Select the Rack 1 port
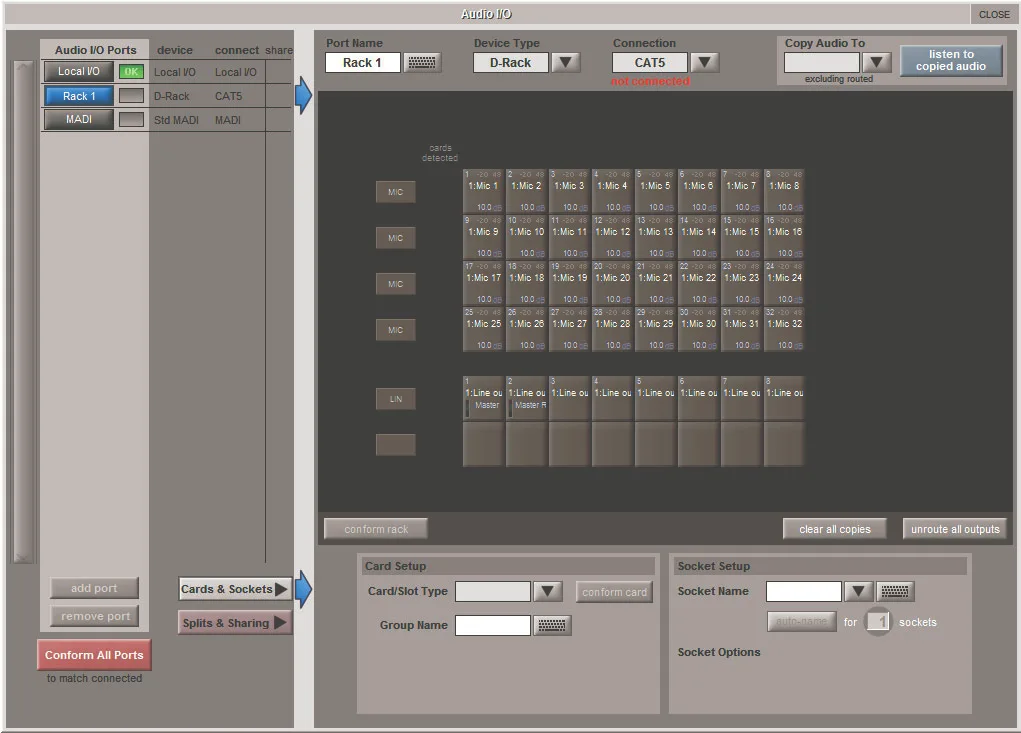 79,96
